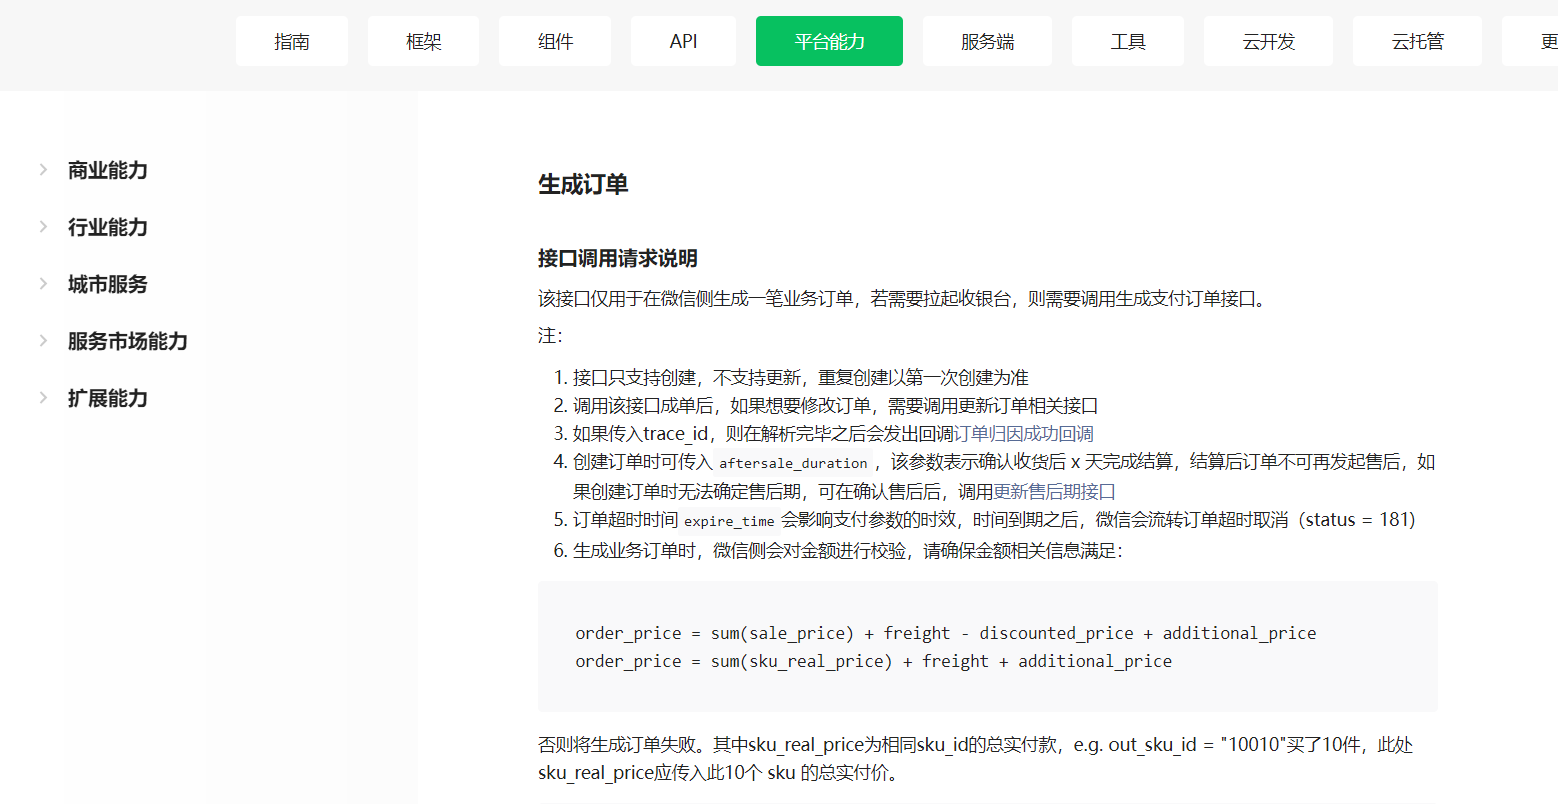The height and width of the screenshot is (804, 1558).
Task: Click the aftersale_duration inline code
Action: 793,463
